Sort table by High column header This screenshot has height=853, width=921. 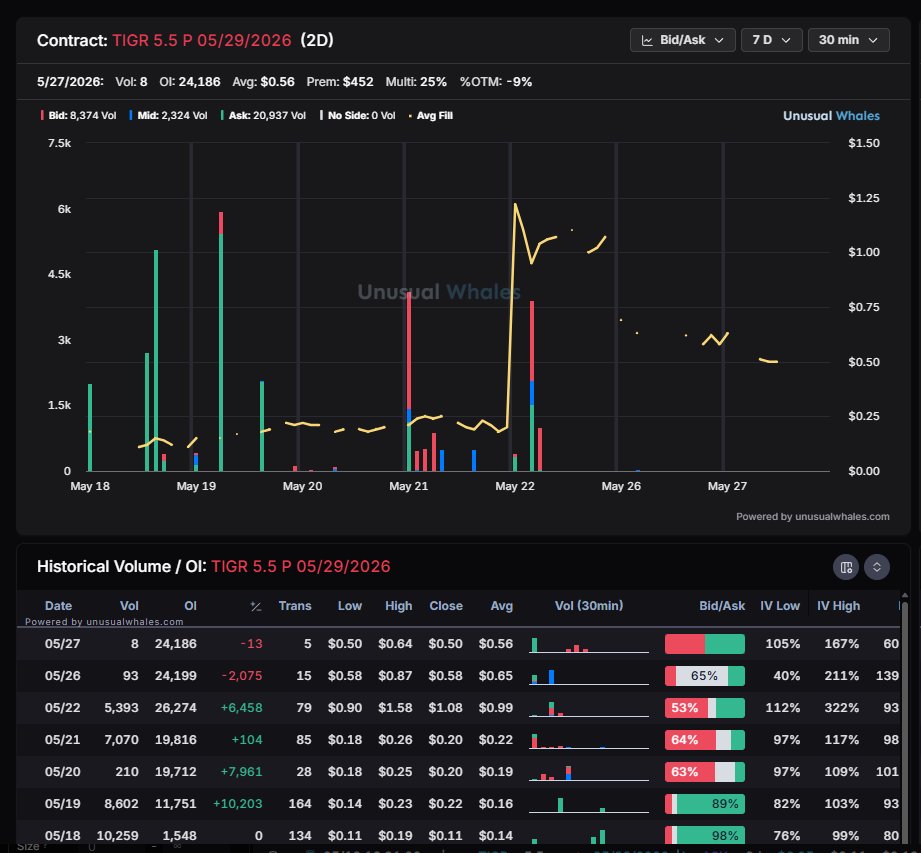pos(398,606)
